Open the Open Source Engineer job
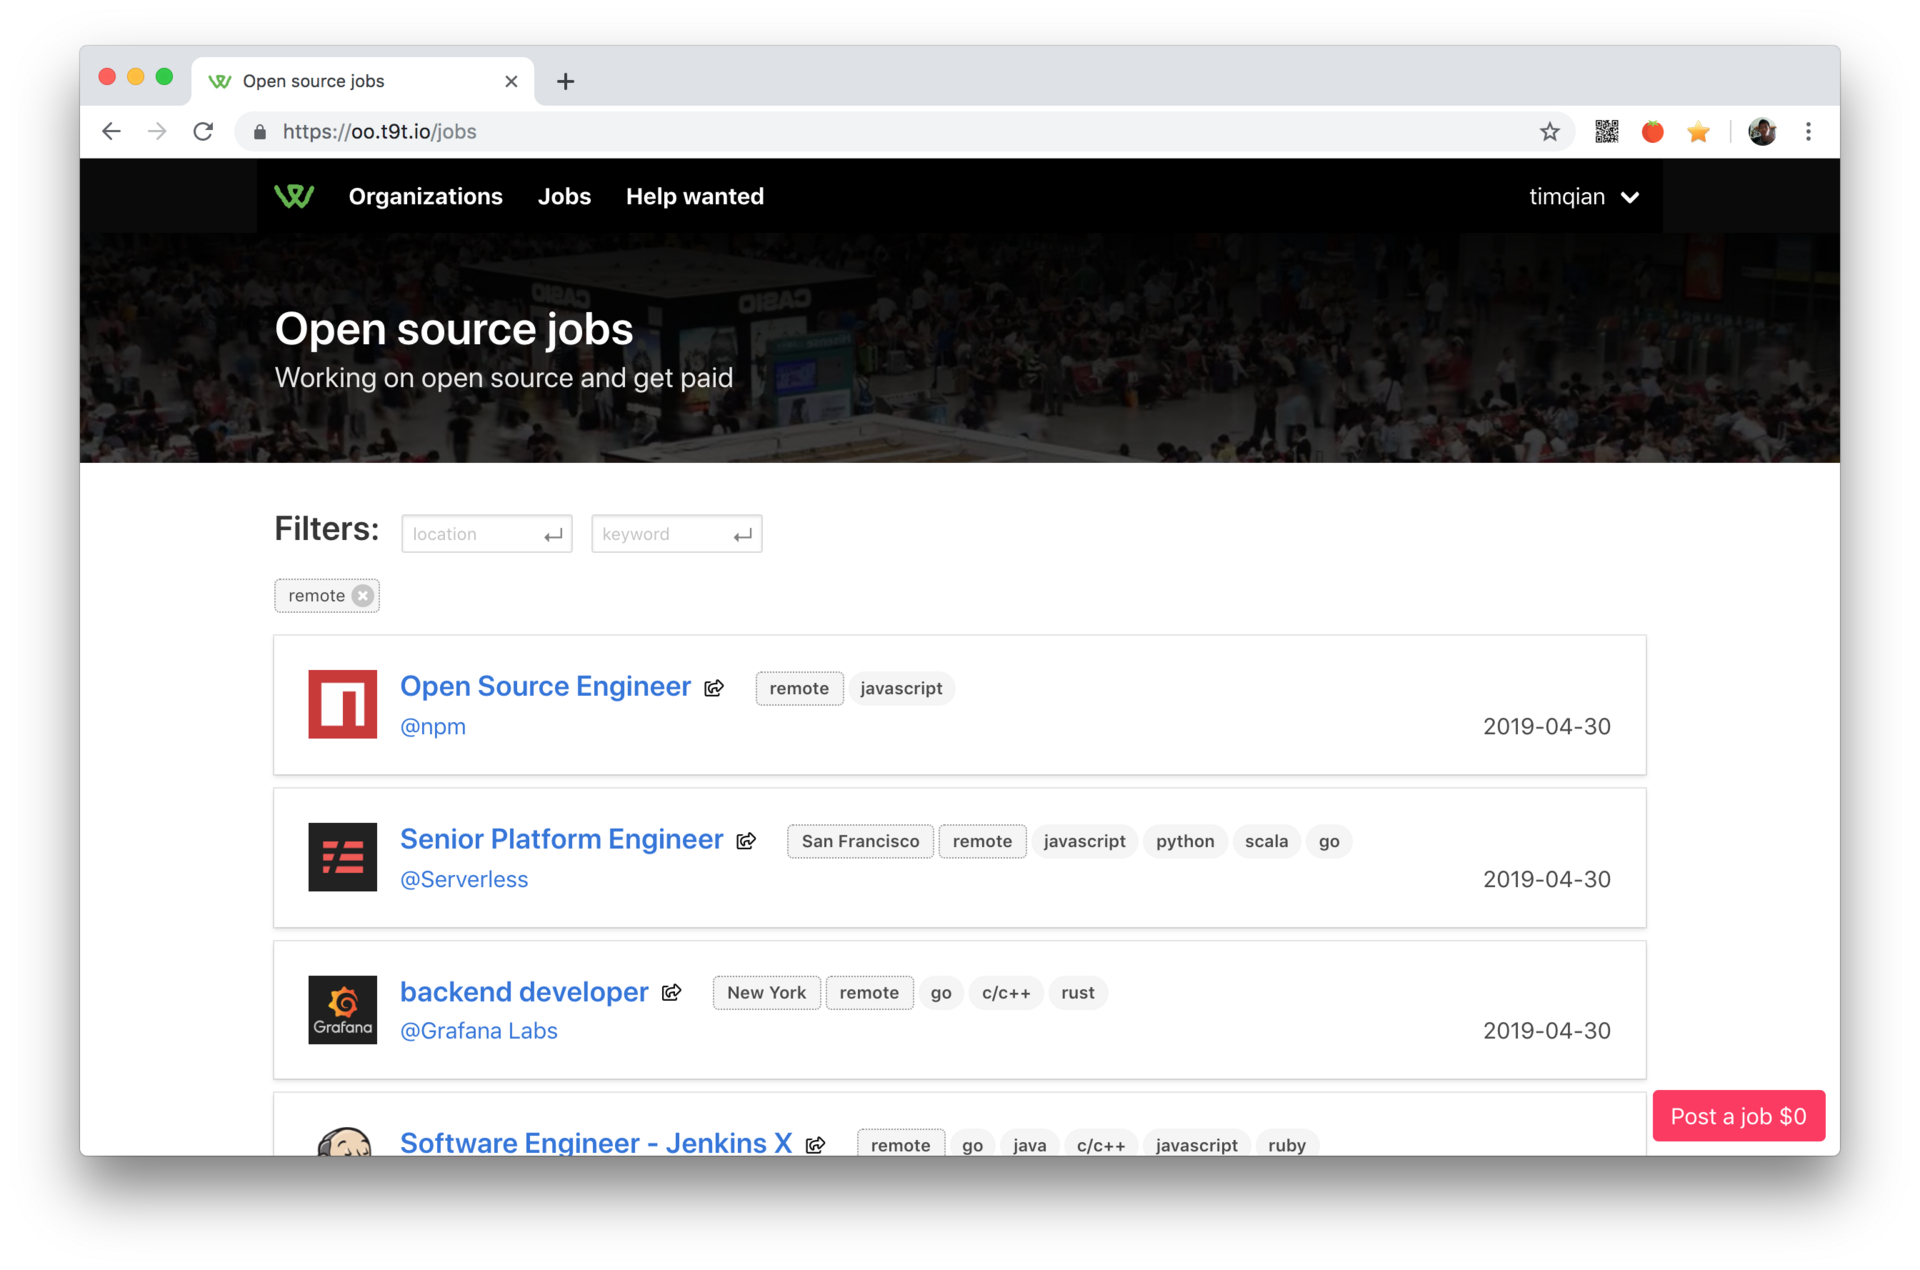The width and height of the screenshot is (1920, 1270). tap(545, 686)
